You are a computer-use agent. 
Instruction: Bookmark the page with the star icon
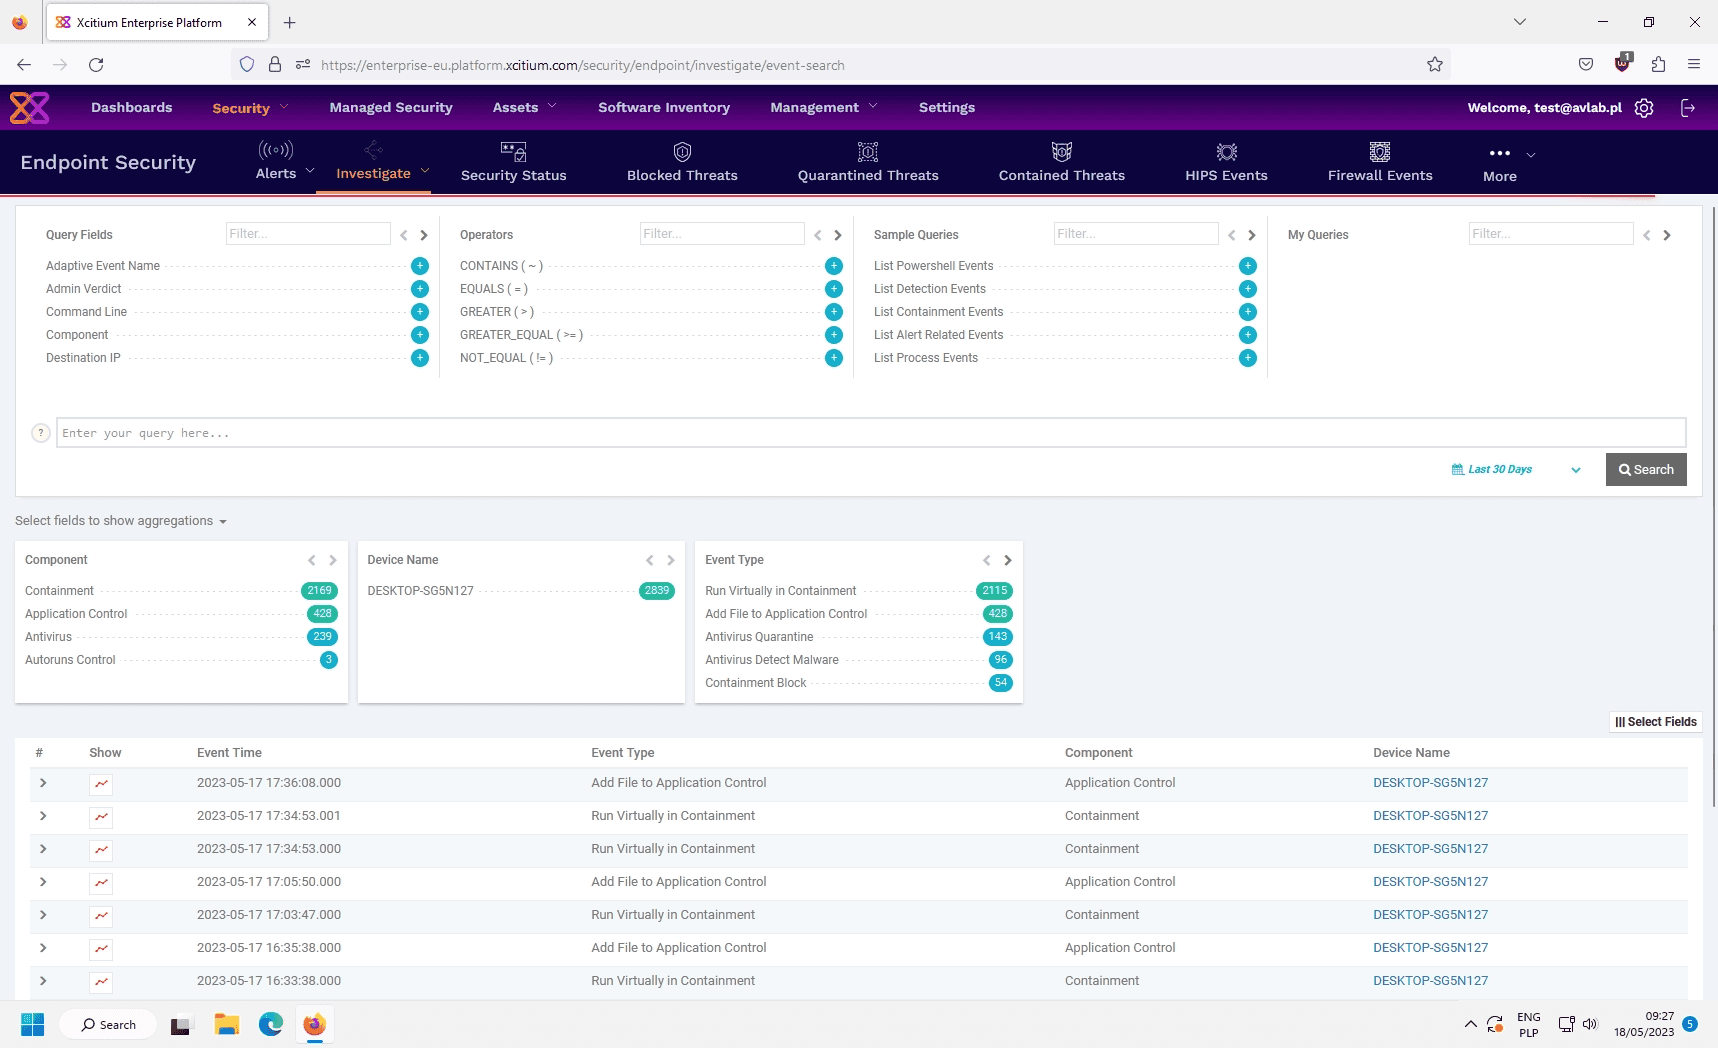point(1434,64)
